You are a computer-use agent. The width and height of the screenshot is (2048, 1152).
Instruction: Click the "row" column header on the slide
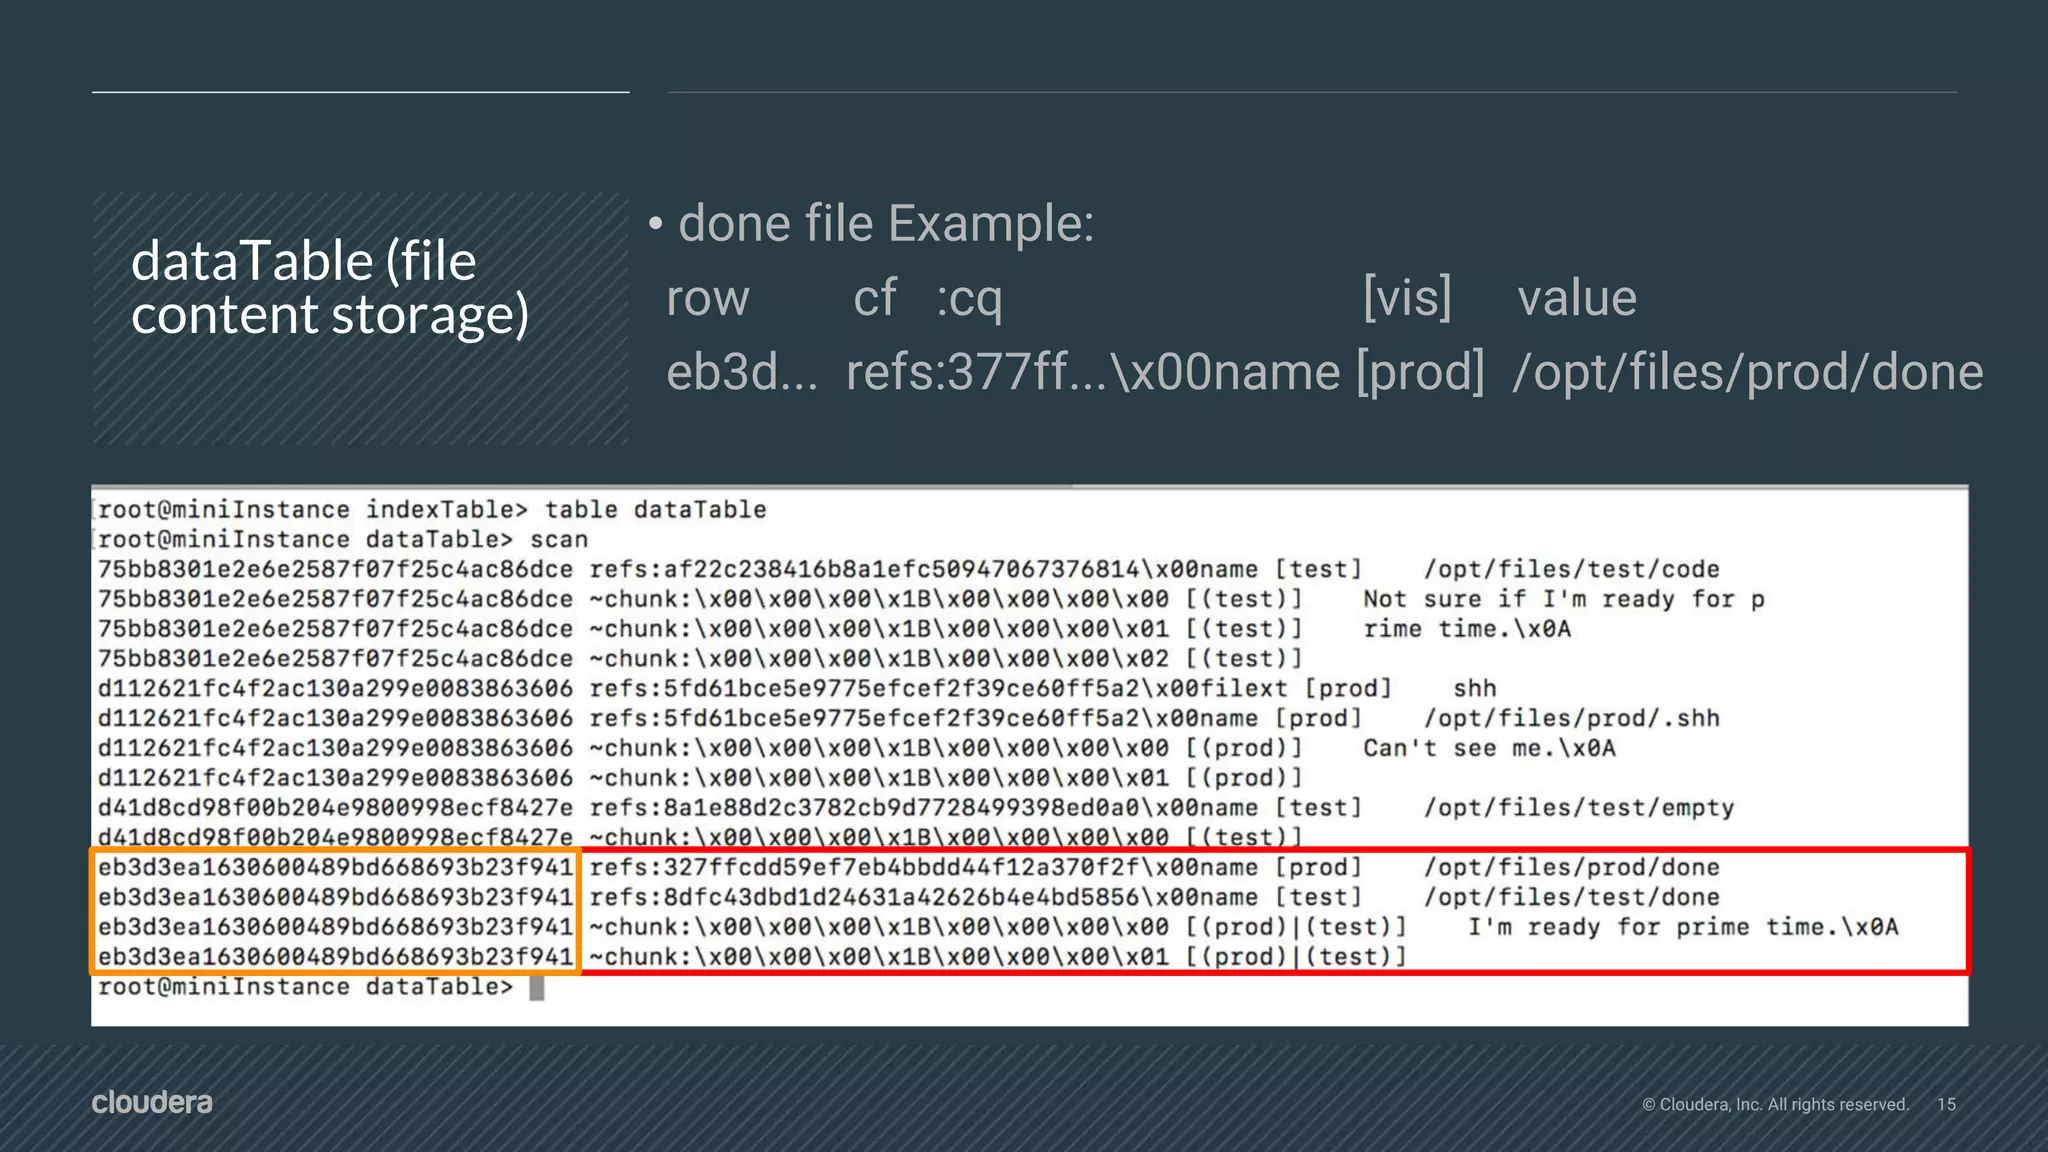[708, 298]
